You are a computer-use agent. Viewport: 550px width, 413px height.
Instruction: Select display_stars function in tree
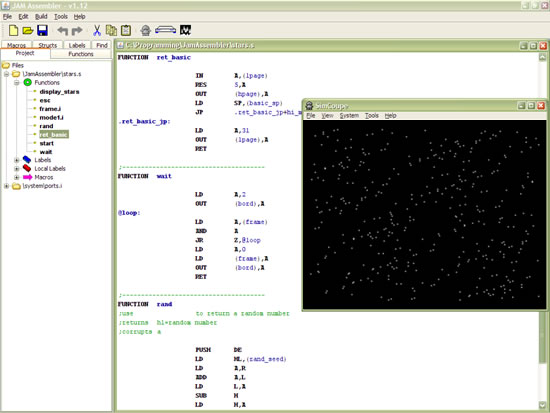click(x=59, y=92)
